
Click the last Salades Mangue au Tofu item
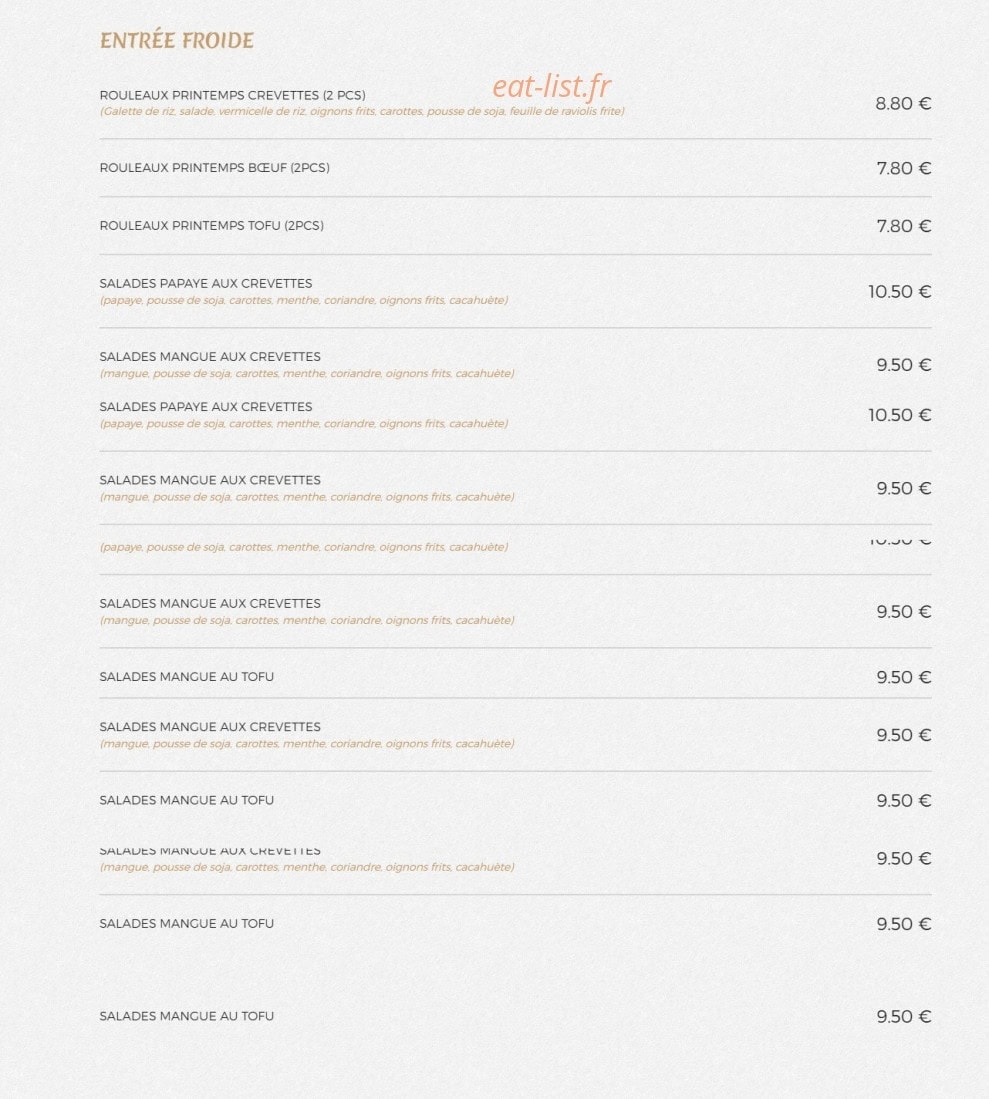tap(186, 1016)
